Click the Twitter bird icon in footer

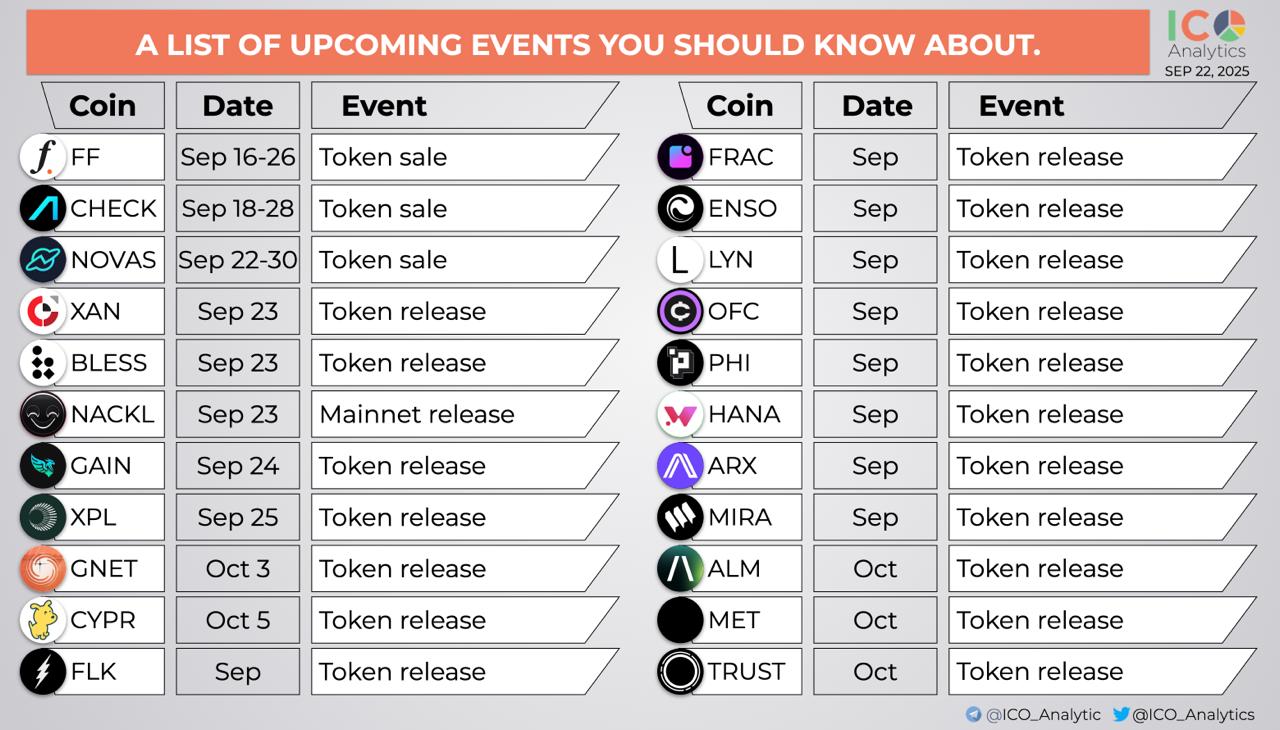coord(1121,714)
